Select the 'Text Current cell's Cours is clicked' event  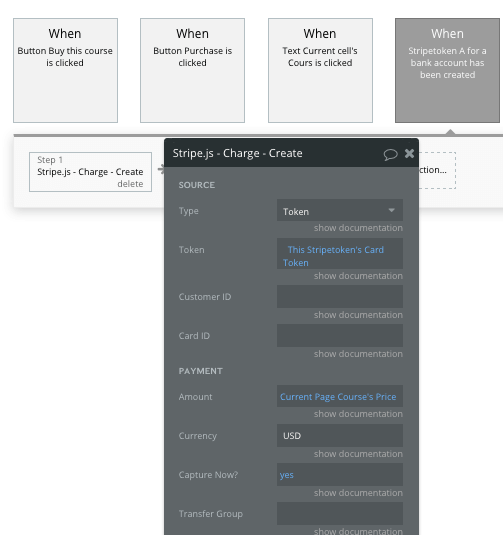point(320,71)
